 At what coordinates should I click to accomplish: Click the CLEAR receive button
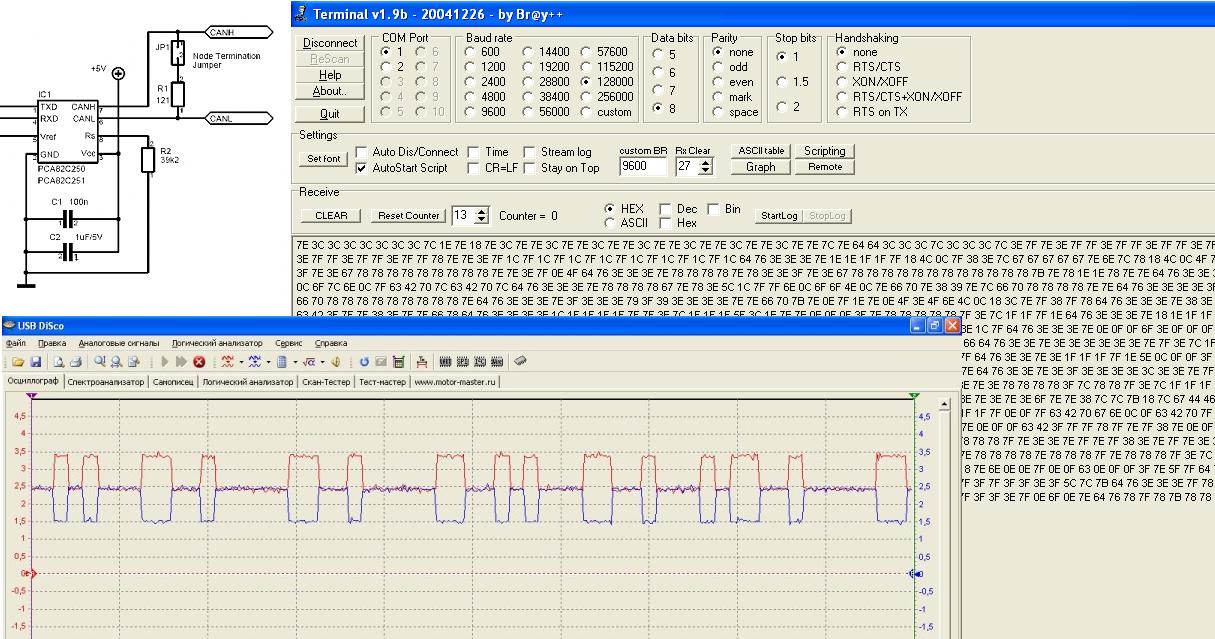pos(331,215)
